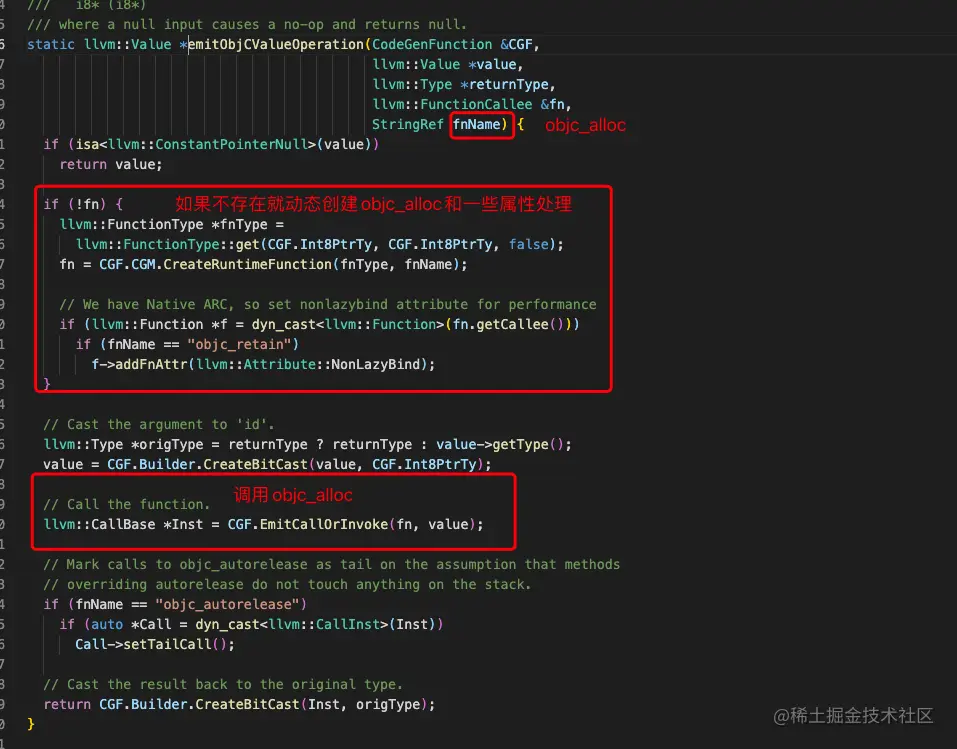Click the "objc_retain" string literal
This screenshot has width=957, height=749.
(239, 345)
